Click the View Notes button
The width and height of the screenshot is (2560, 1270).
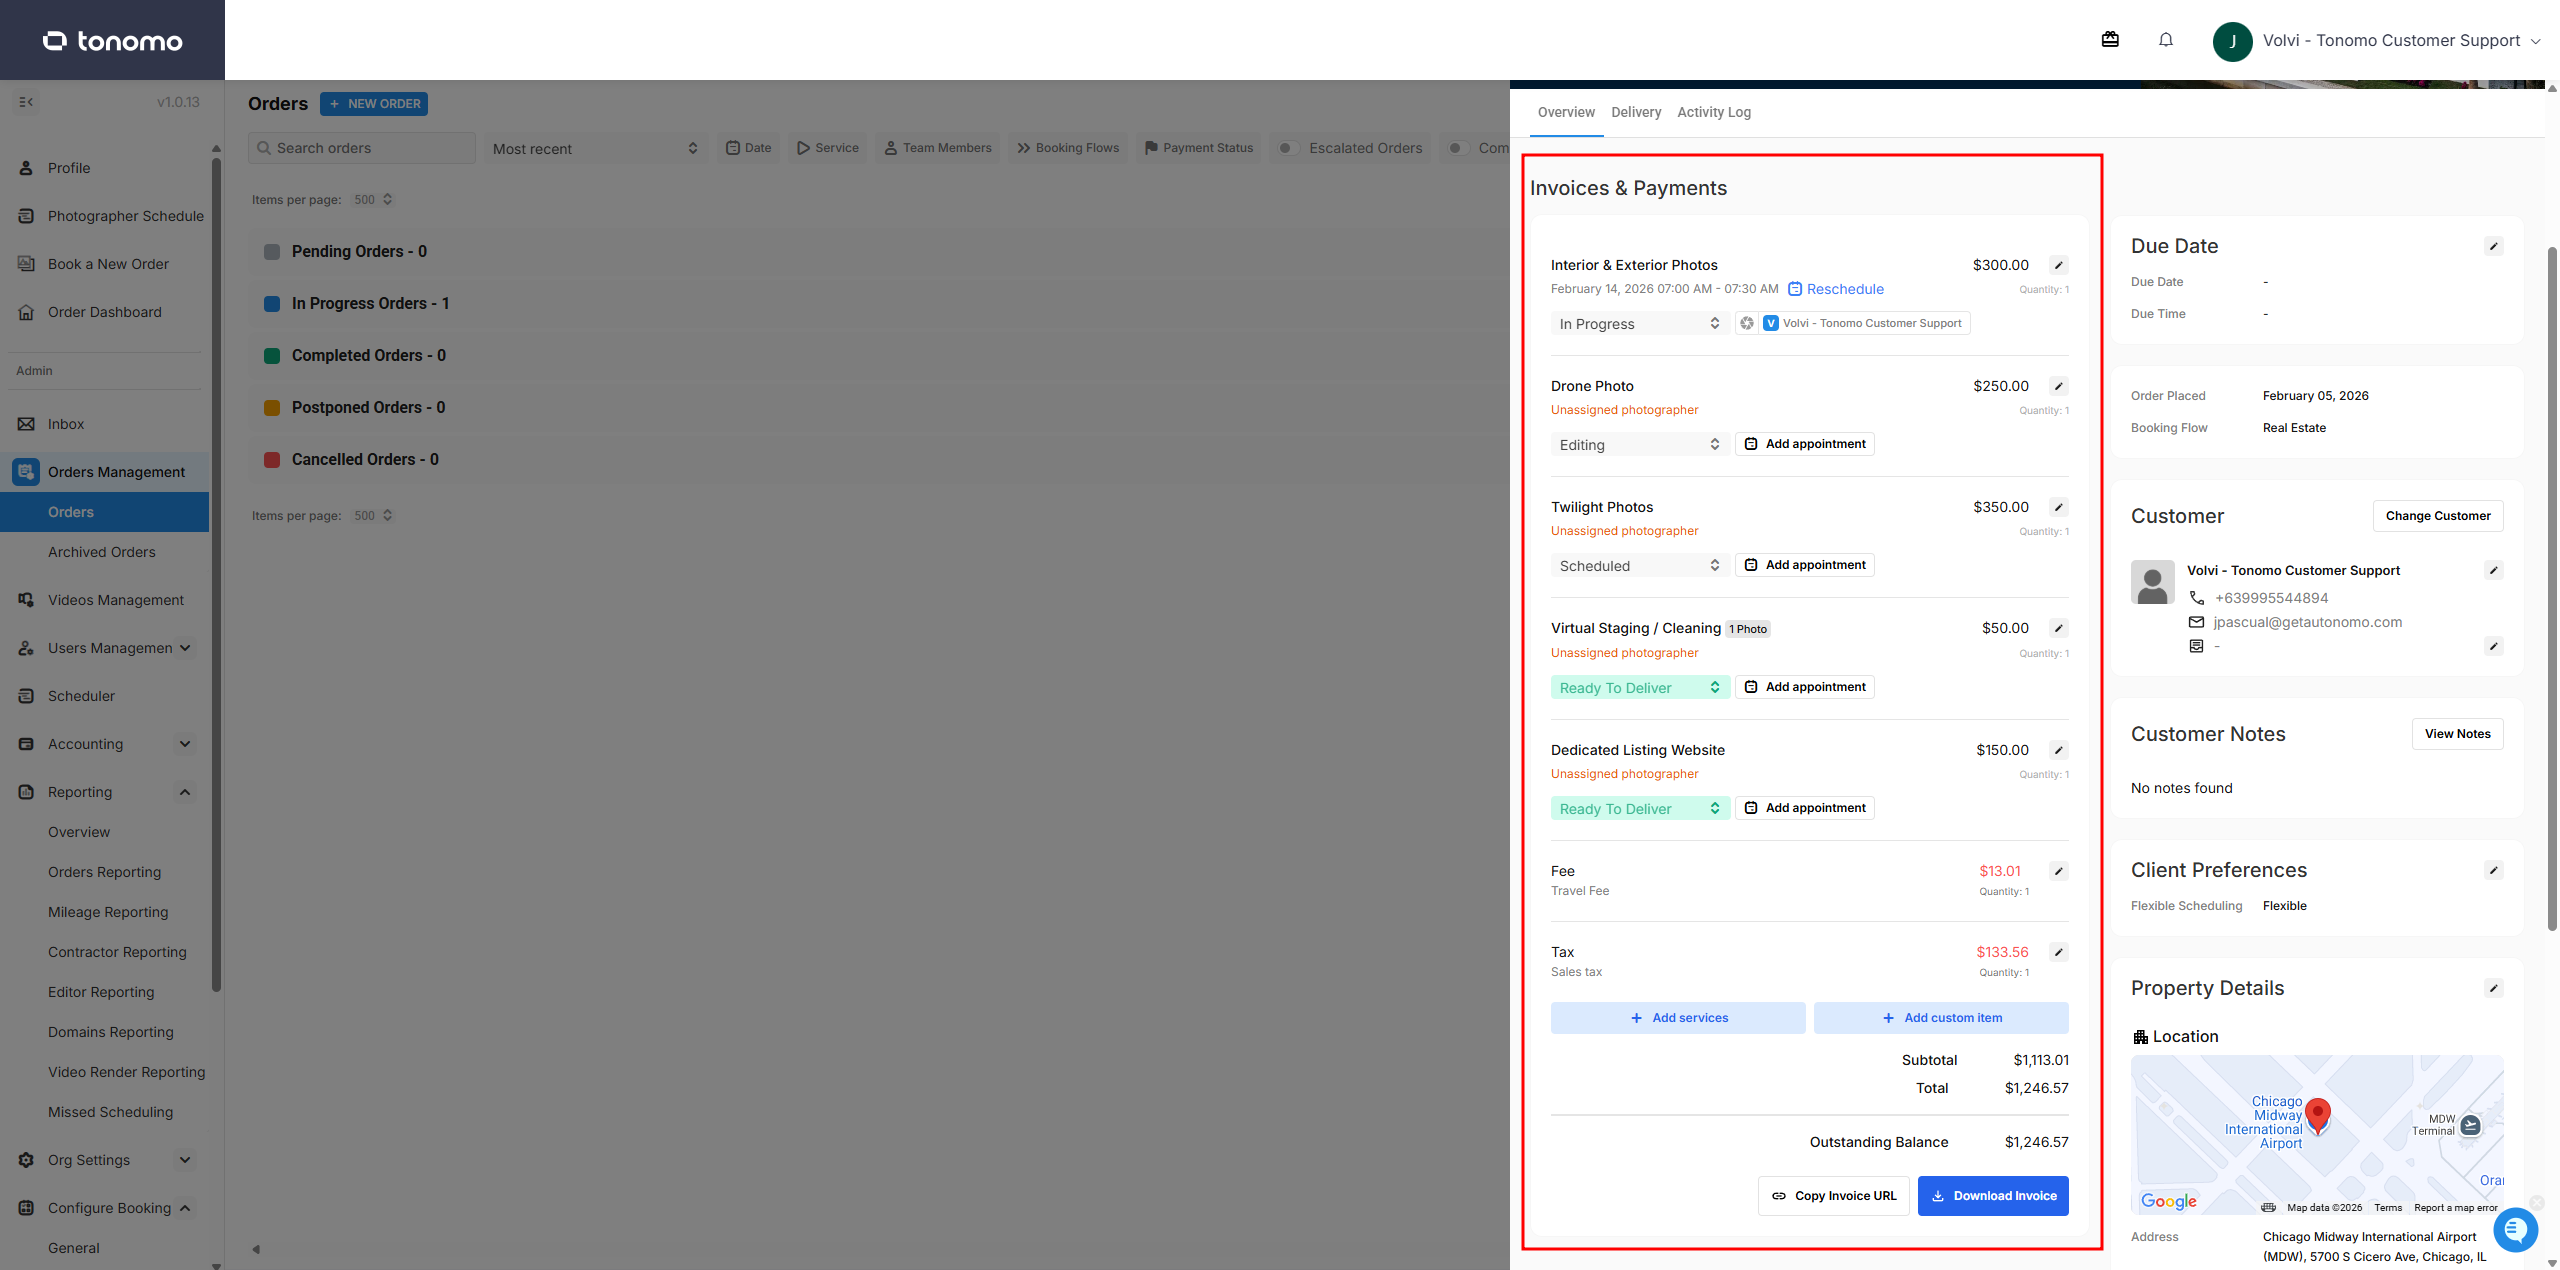[x=2458, y=734]
